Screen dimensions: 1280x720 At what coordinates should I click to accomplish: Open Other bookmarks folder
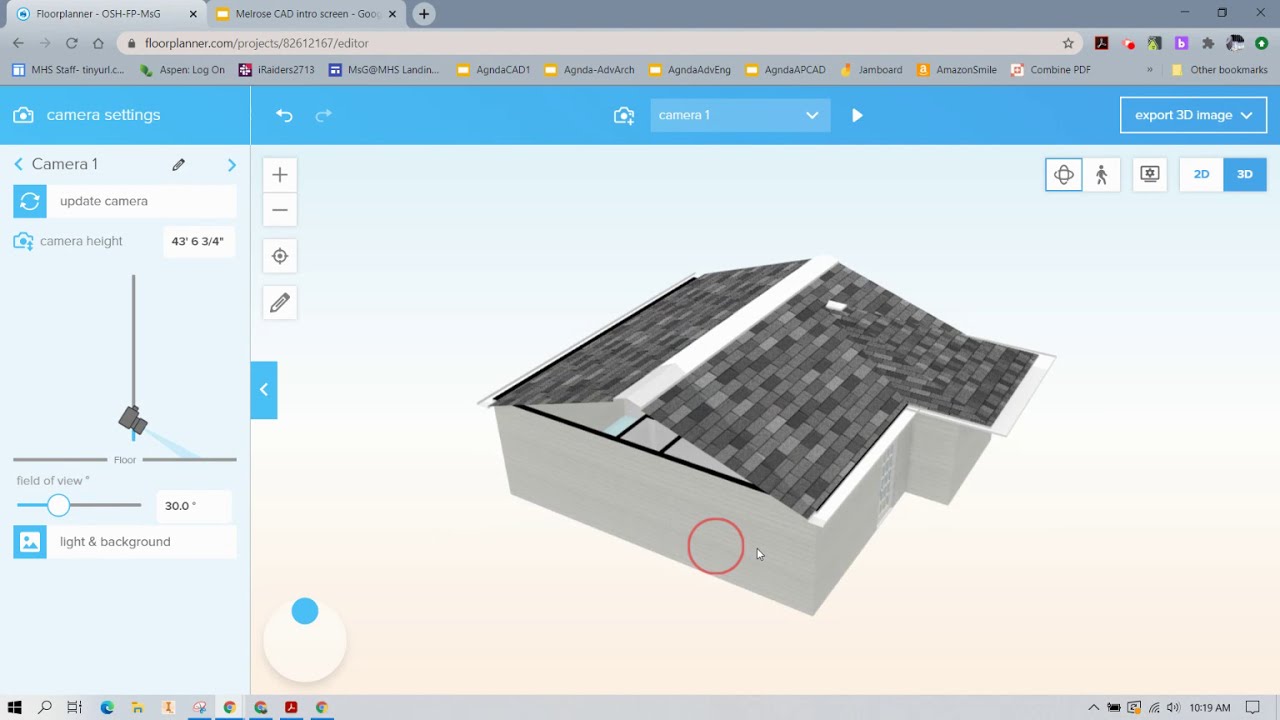coord(1219,70)
